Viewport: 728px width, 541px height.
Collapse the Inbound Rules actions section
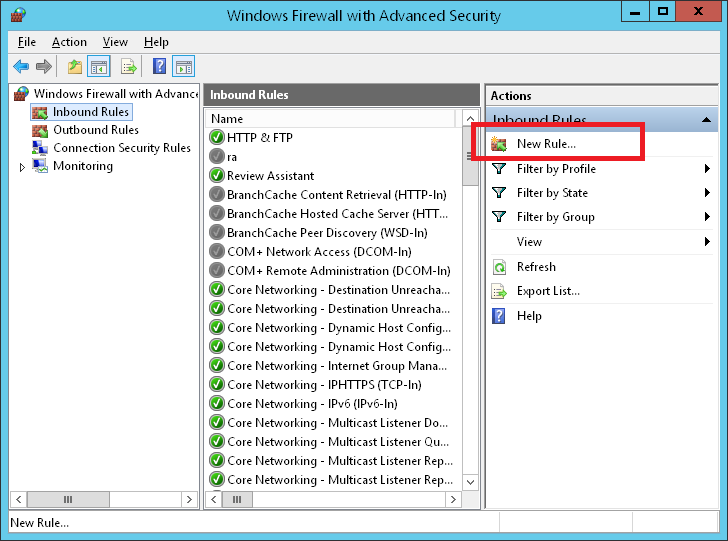pyautogui.click(x=706, y=120)
